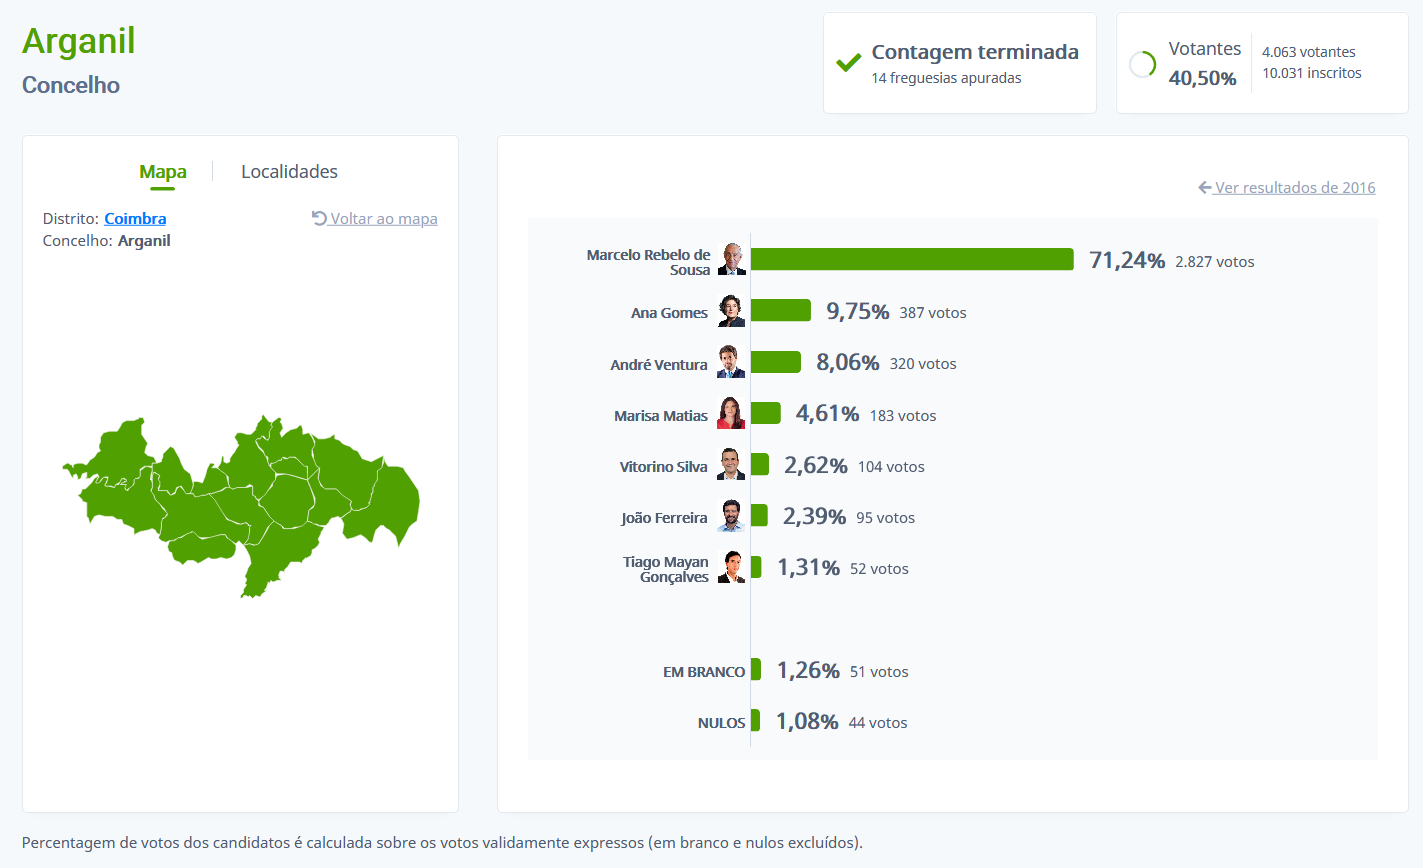Viewport: 1423px width, 868px height.
Task: Click André Ventura candidate photo
Action: (x=732, y=362)
